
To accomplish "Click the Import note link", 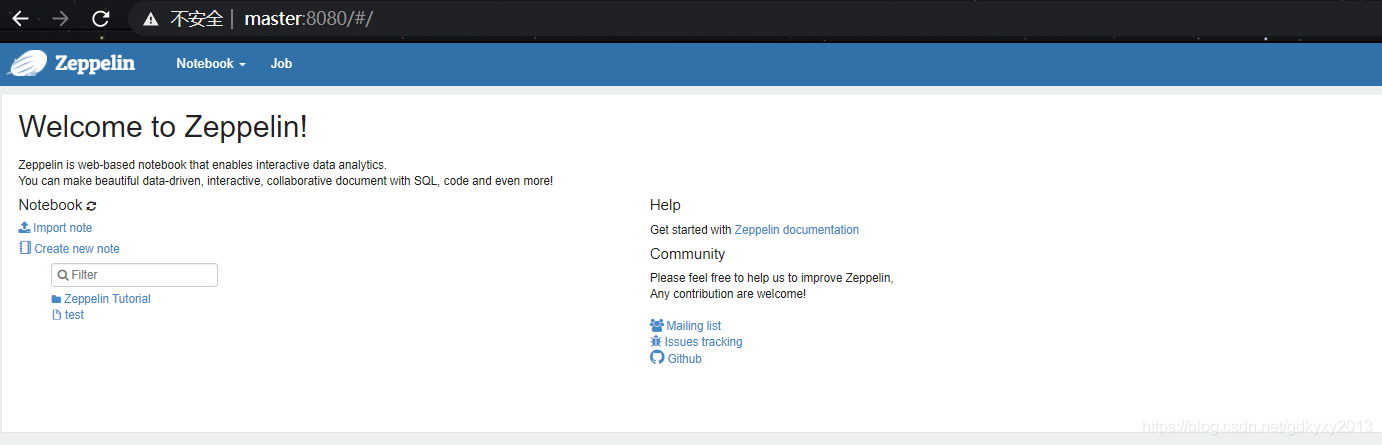I will (62, 228).
